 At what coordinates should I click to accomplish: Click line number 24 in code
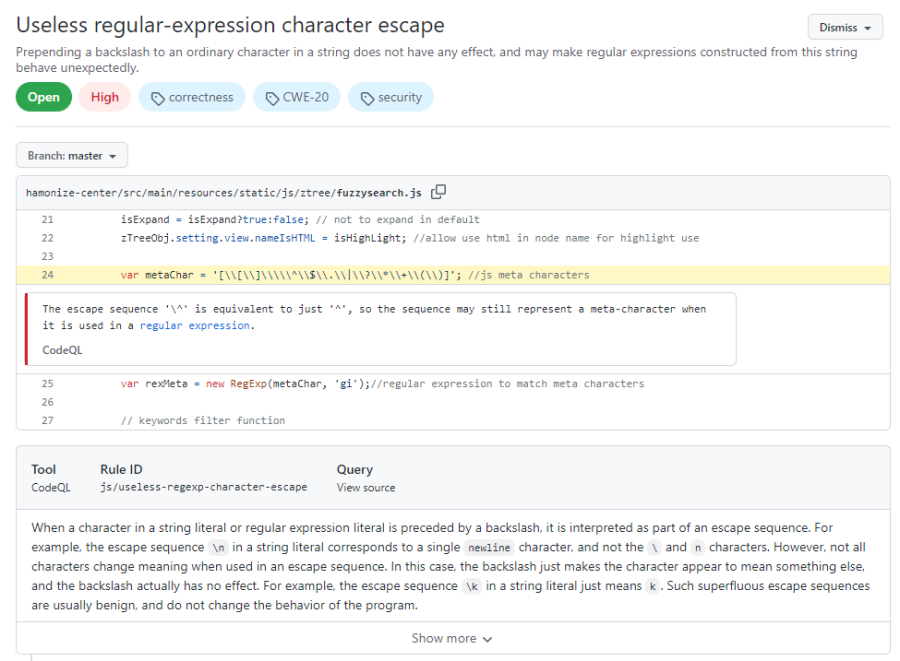48,275
